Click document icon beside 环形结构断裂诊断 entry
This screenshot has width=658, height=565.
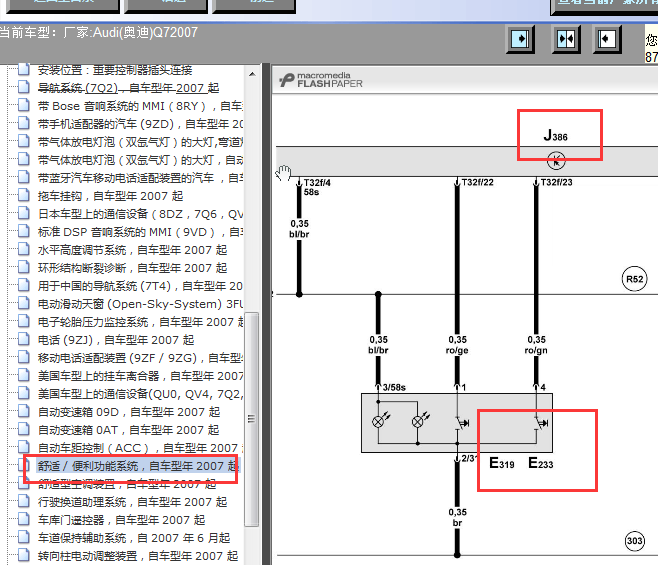tap(24, 268)
